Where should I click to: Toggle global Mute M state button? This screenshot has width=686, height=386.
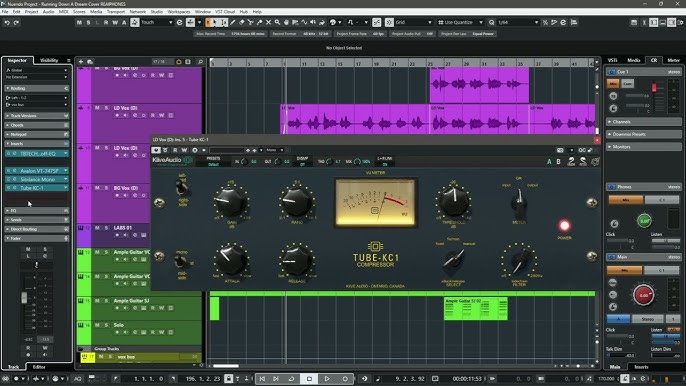[79, 22]
